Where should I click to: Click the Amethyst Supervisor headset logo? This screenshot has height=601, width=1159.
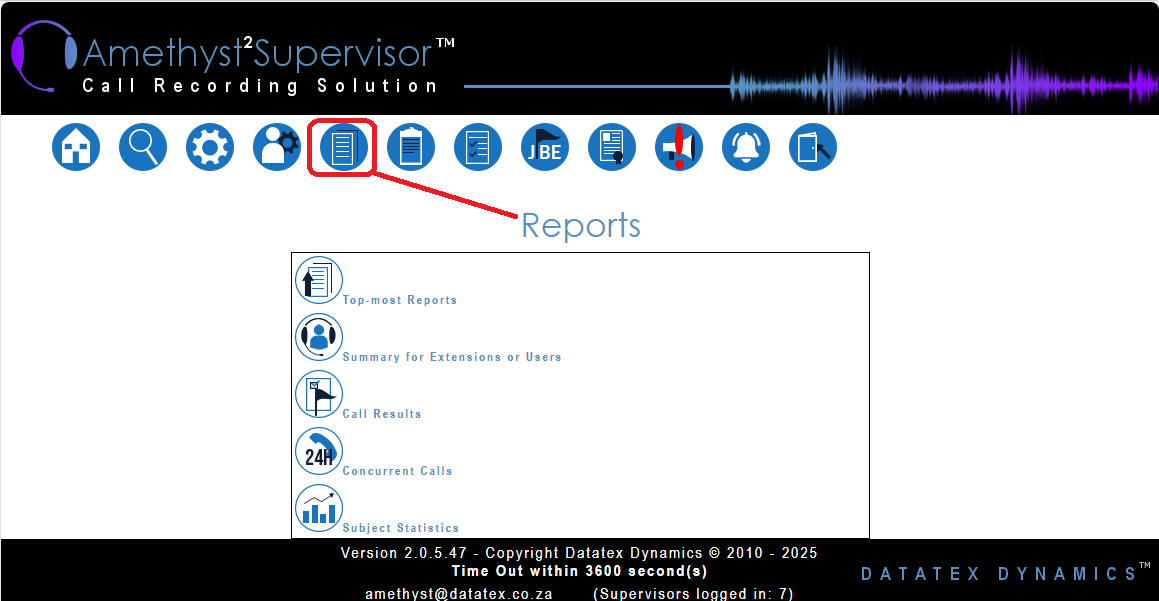[x=43, y=56]
